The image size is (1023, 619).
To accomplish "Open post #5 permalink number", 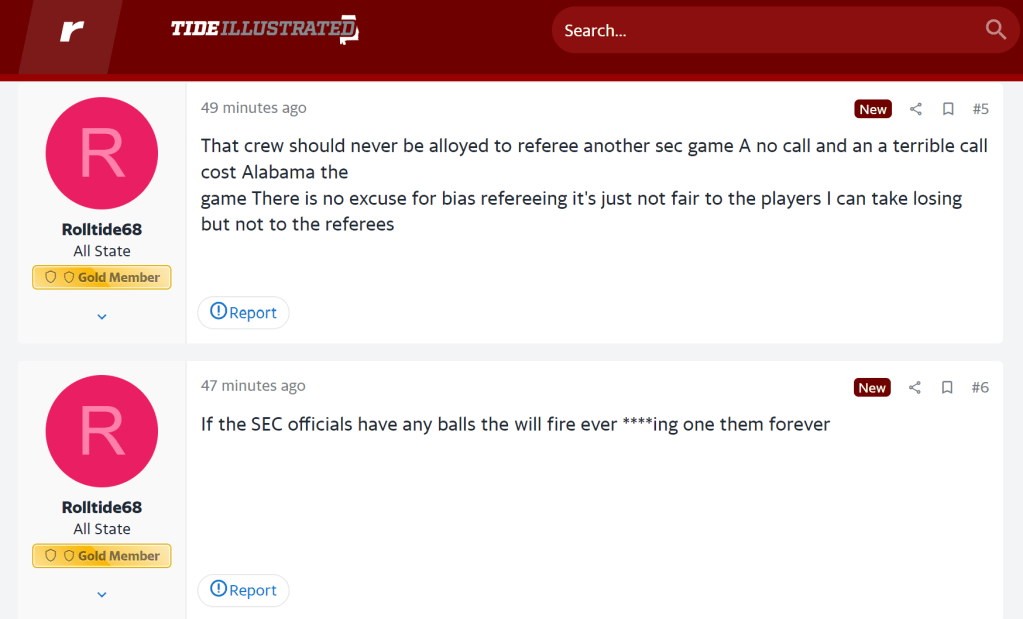I will point(980,109).
